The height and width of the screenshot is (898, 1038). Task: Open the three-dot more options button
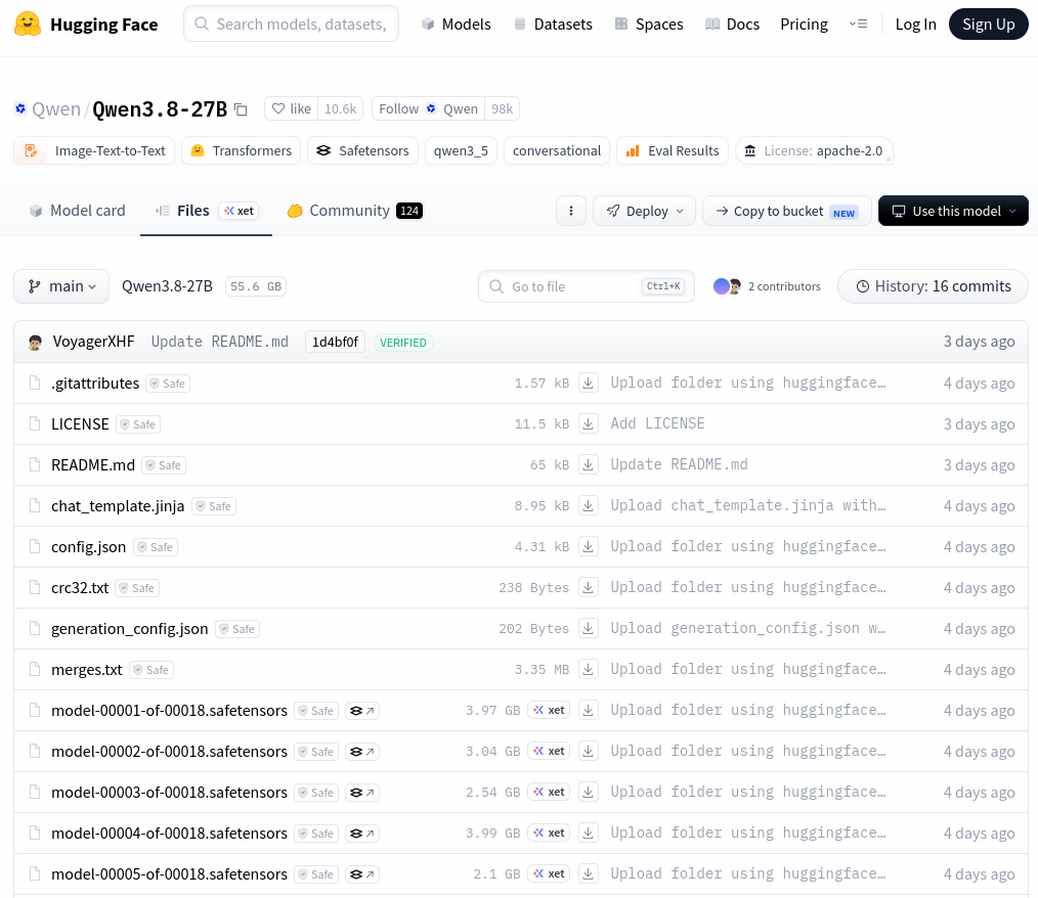point(571,211)
